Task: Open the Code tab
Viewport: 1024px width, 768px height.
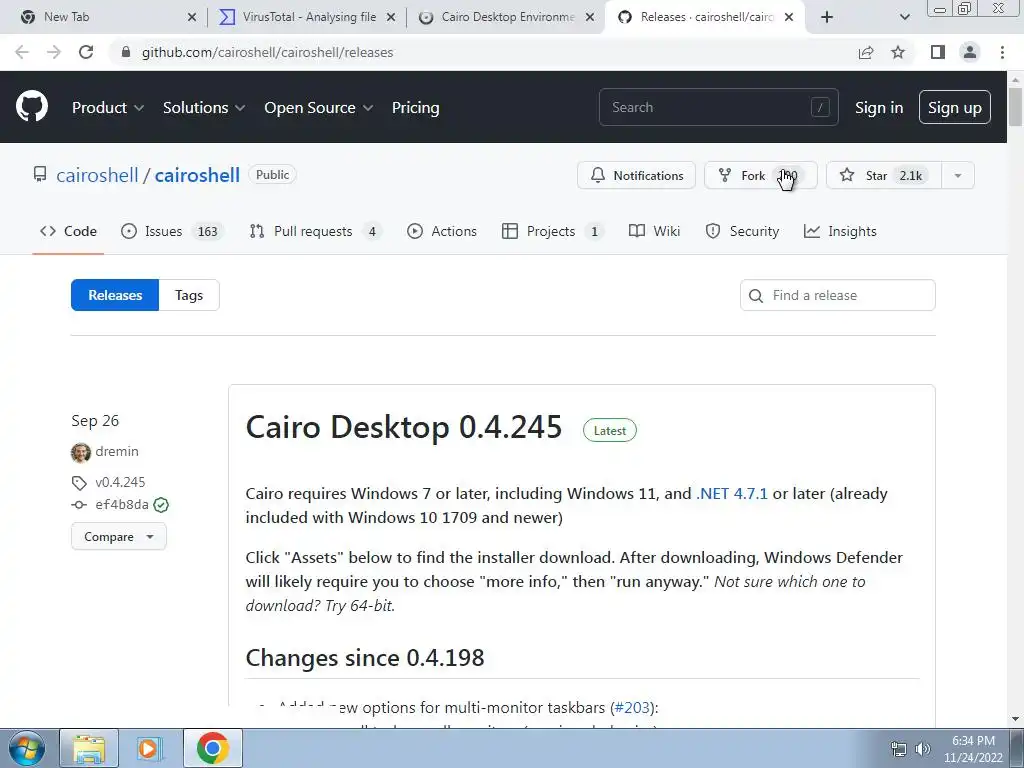Action: pos(68,231)
